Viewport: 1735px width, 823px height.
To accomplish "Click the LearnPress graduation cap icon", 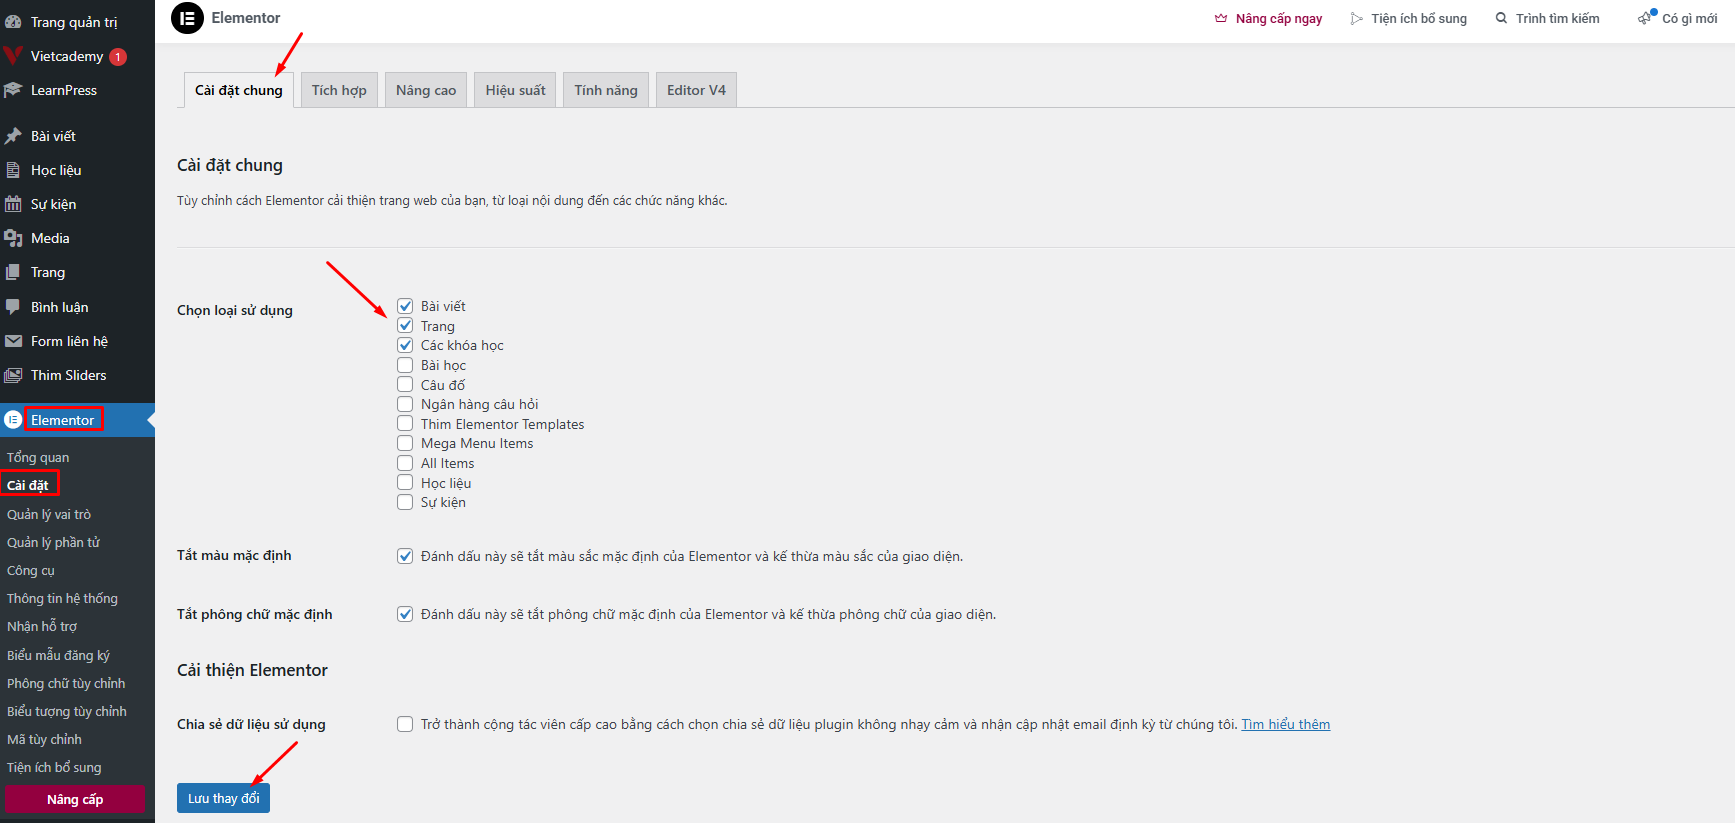I will (x=13, y=90).
